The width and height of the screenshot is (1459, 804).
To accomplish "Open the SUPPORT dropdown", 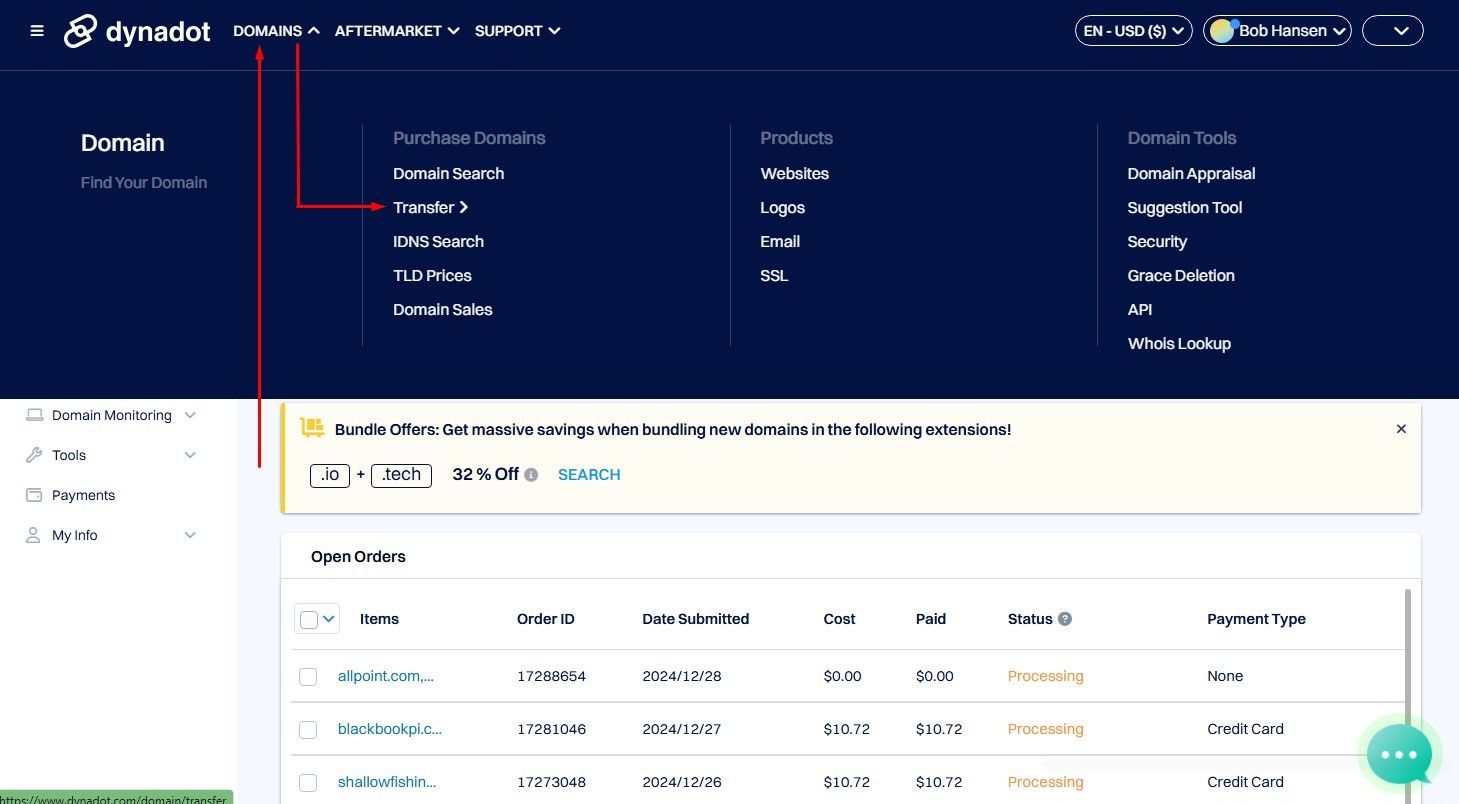I will click(517, 31).
